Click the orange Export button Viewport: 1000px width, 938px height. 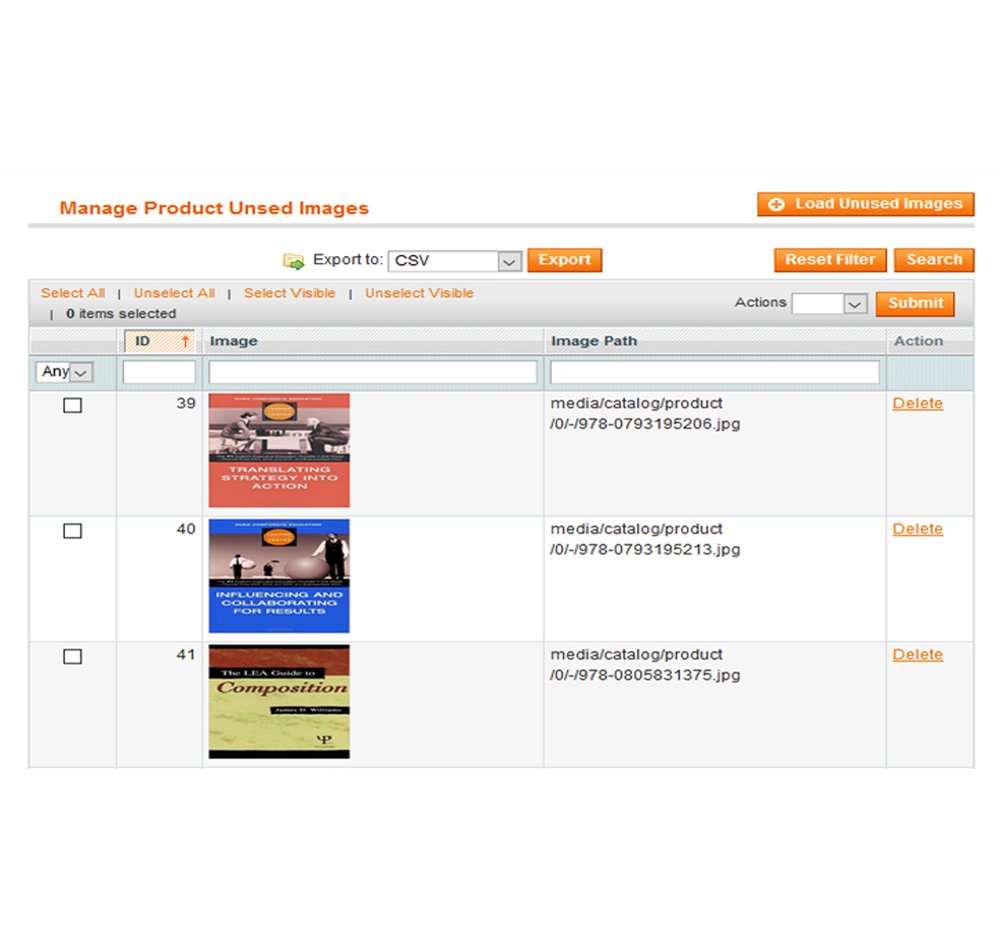pos(564,260)
